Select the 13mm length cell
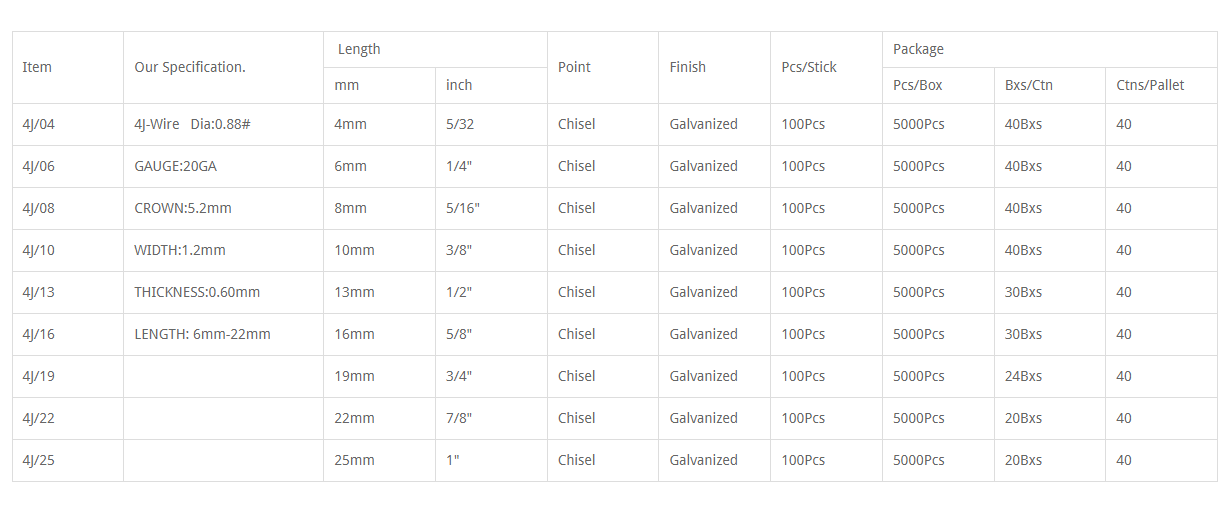This screenshot has width=1228, height=509. click(379, 292)
